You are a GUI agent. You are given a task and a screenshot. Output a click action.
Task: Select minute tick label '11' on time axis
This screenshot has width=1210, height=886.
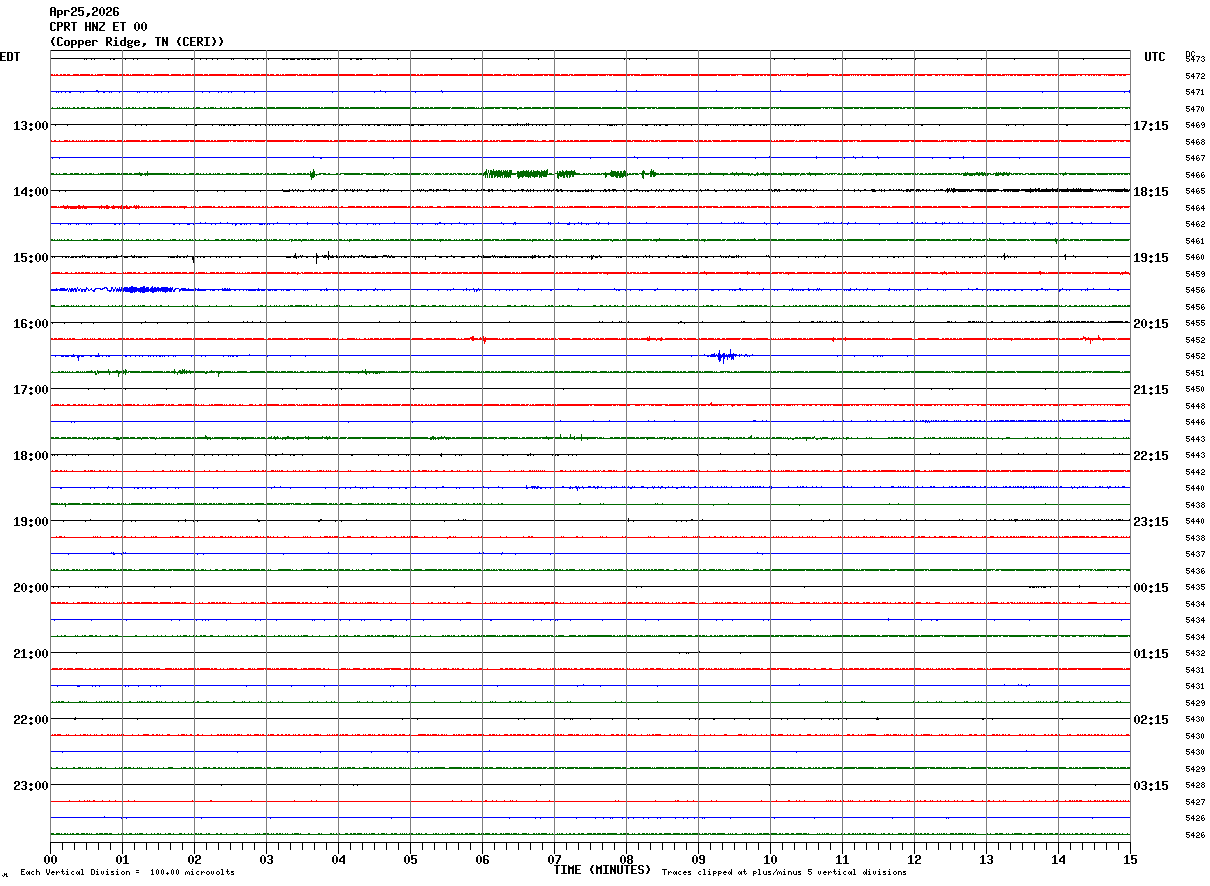pyautogui.click(x=842, y=860)
